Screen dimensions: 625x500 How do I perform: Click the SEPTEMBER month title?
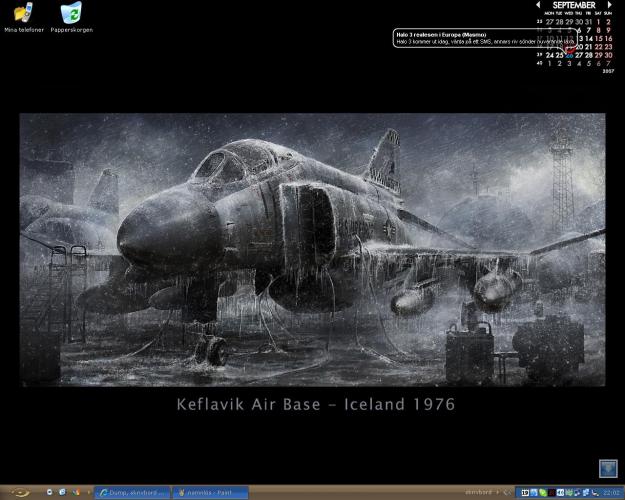[574, 5]
